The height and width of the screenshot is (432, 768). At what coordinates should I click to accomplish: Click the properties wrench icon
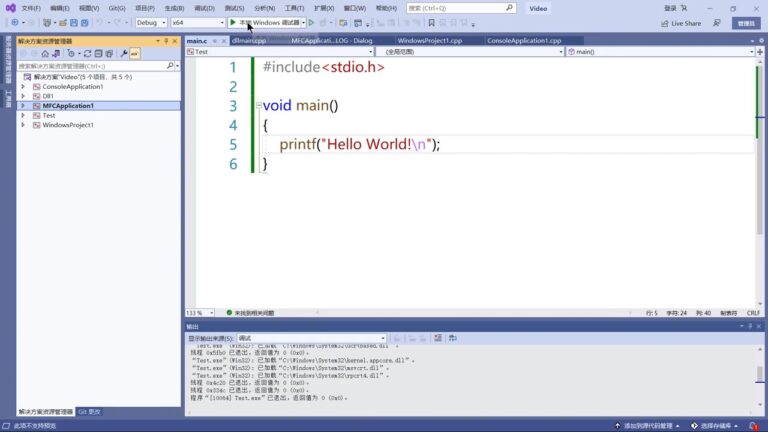pos(124,53)
